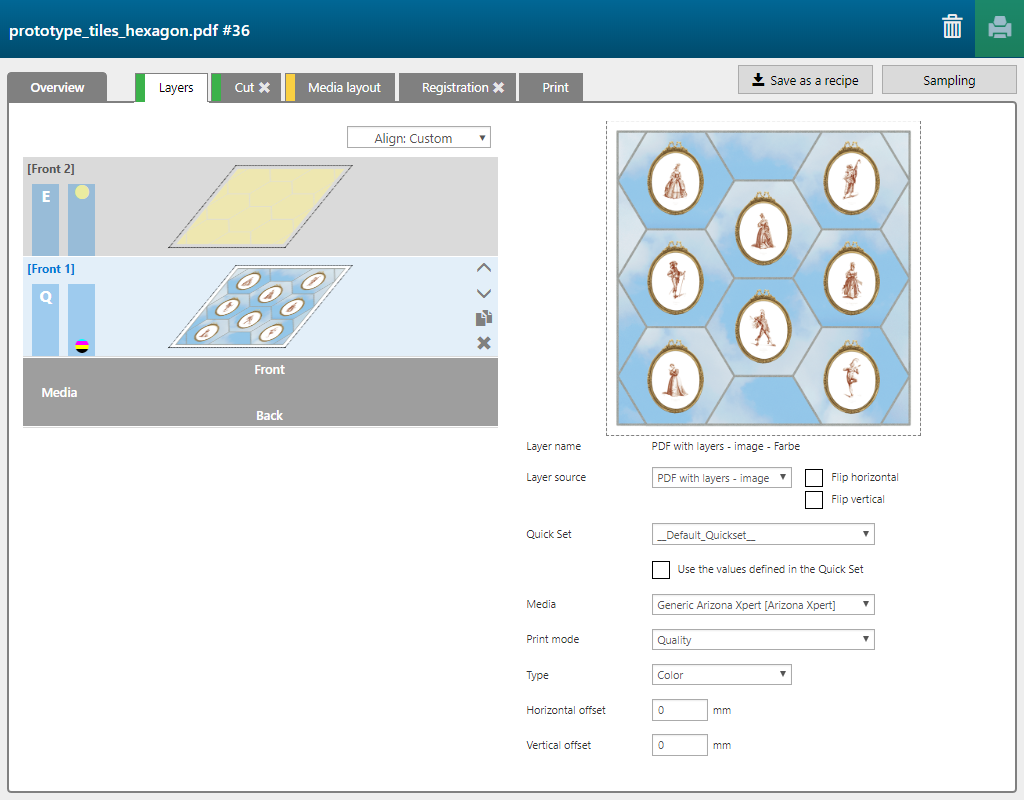1024x800 pixels.
Task: Click the X icon on the Cut tab
Action: (x=264, y=88)
